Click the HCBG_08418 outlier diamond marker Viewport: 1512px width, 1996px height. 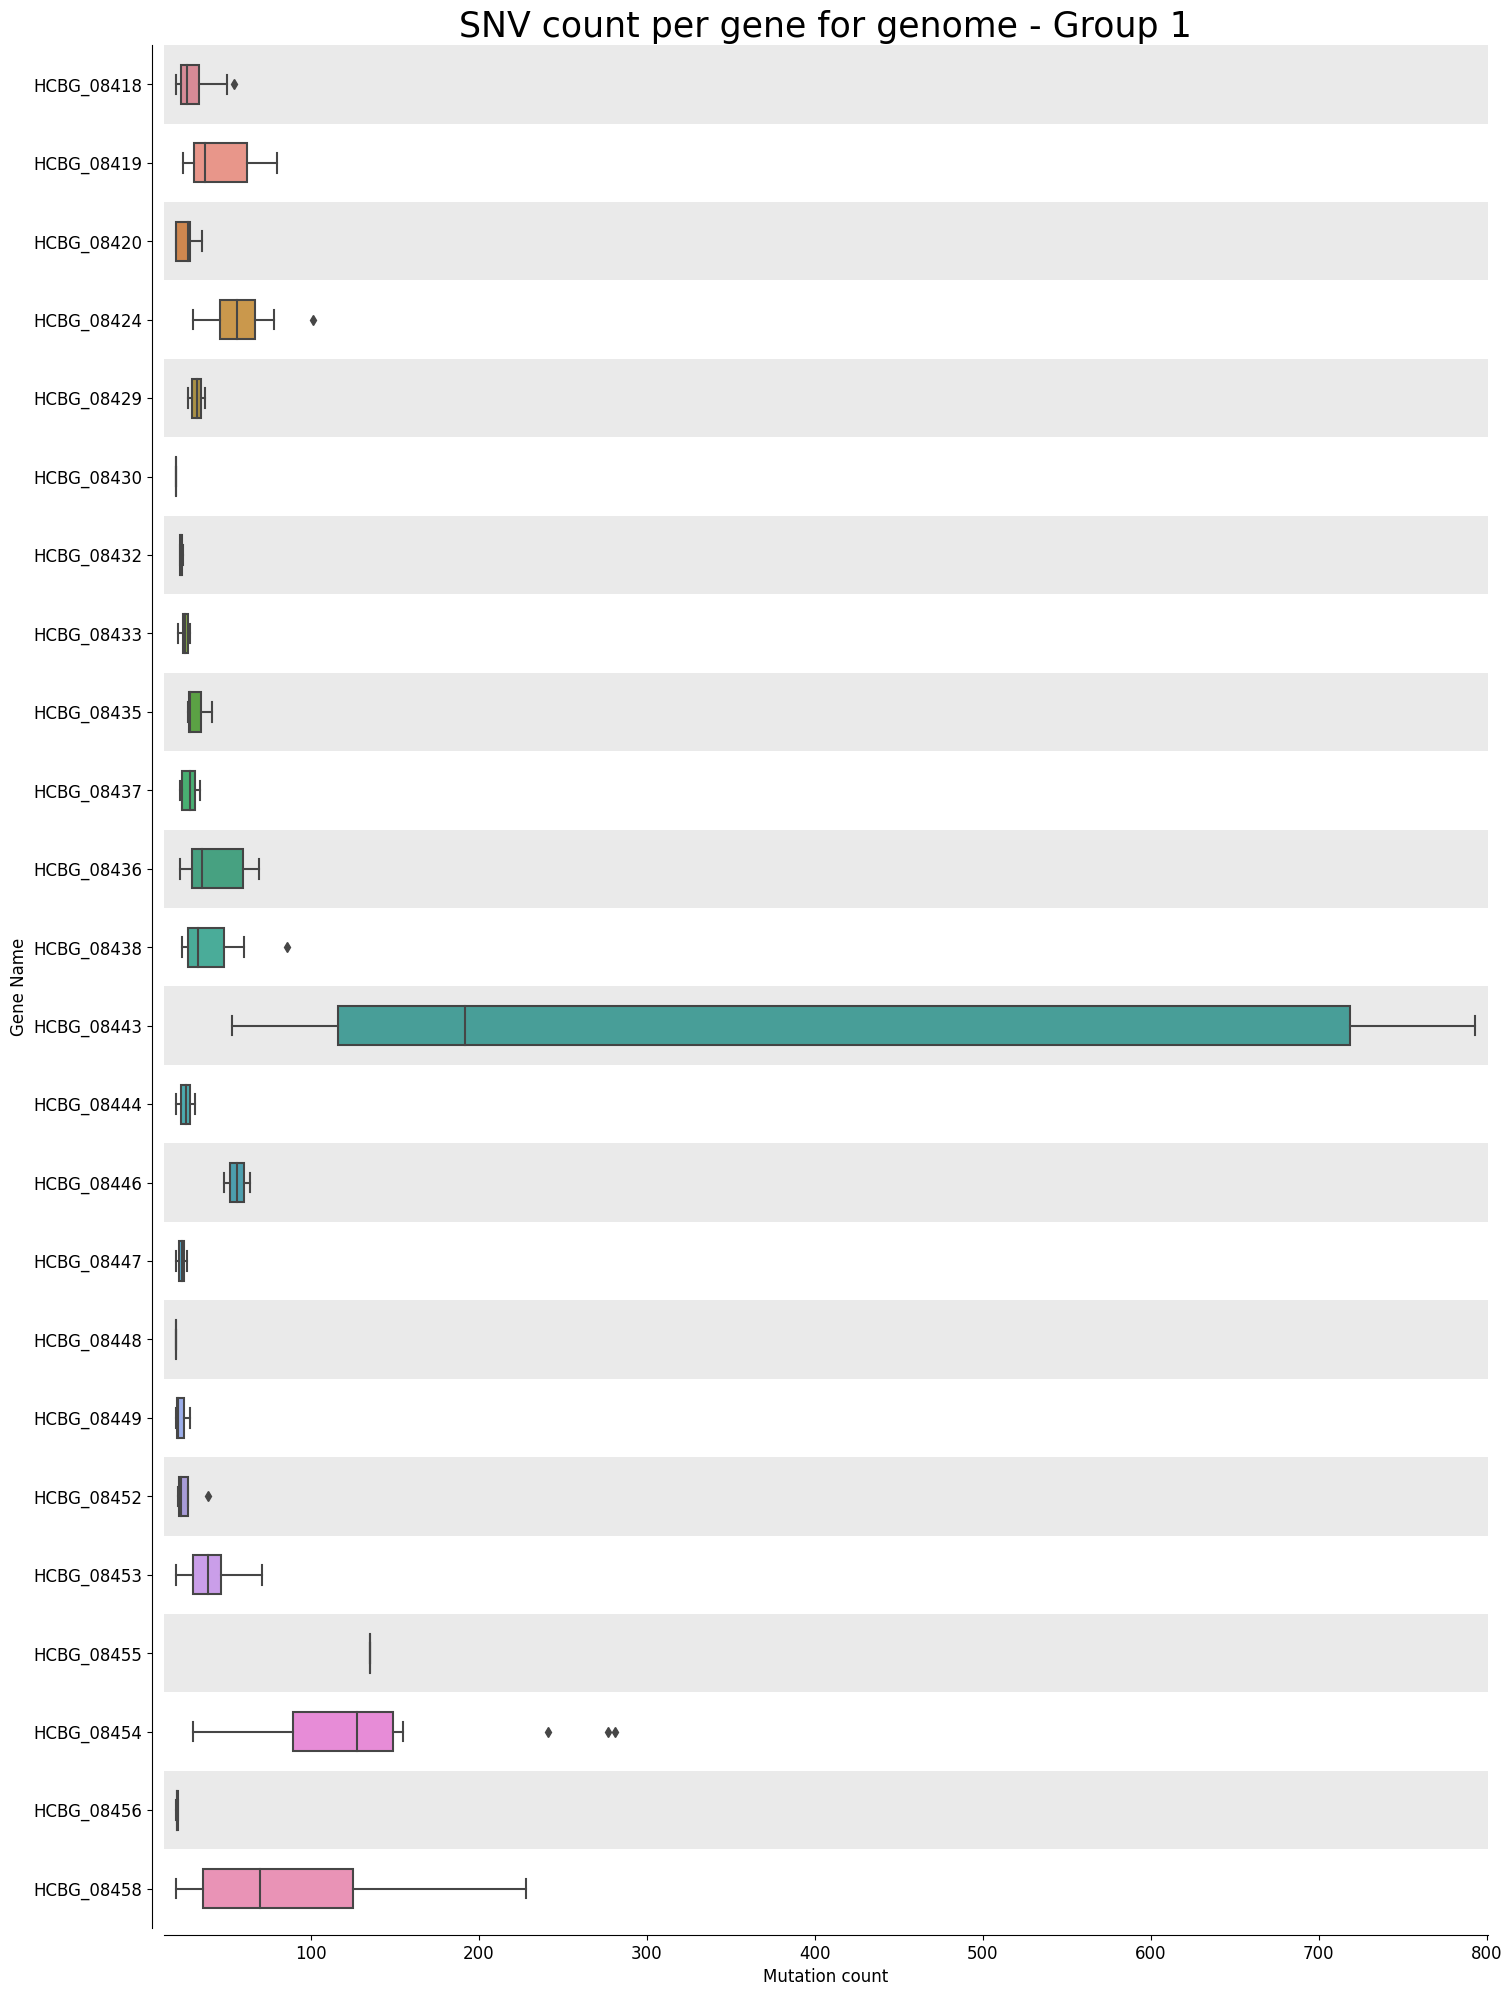point(234,84)
